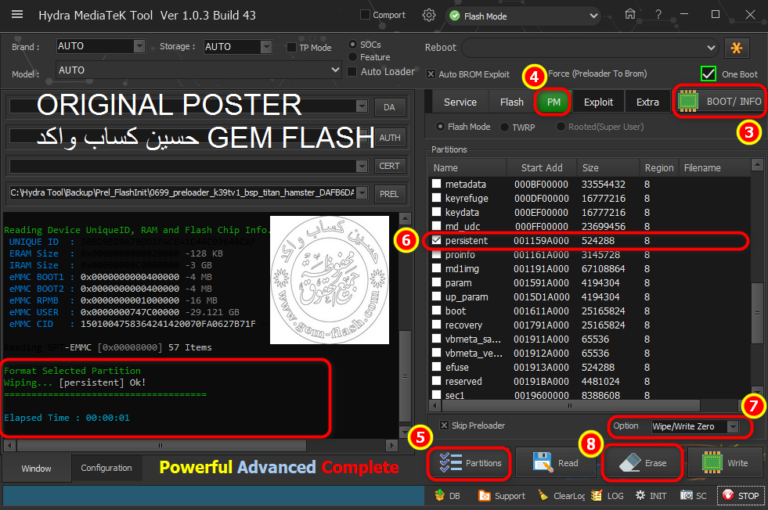Open the Wipe/Write Zero option dropdown
The width and height of the screenshot is (768, 510).
tap(734, 426)
